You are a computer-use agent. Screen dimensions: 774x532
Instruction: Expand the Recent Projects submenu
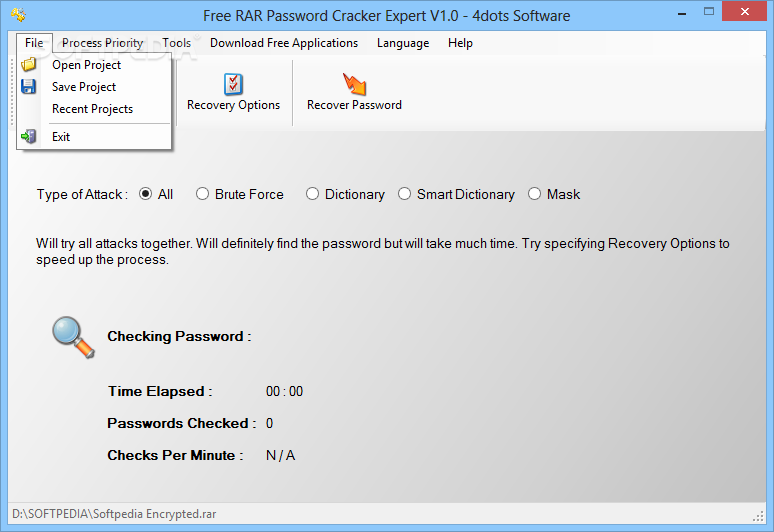94,109
